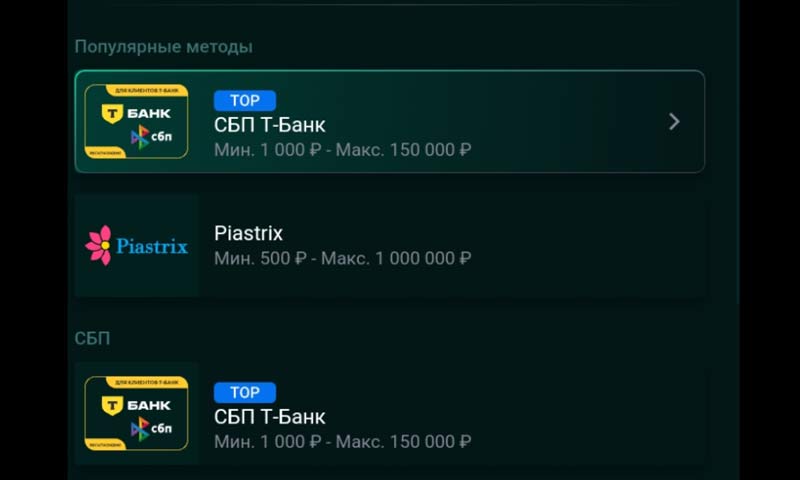
Task: Click the Популярные методы section header
Action: click(163, 47)
